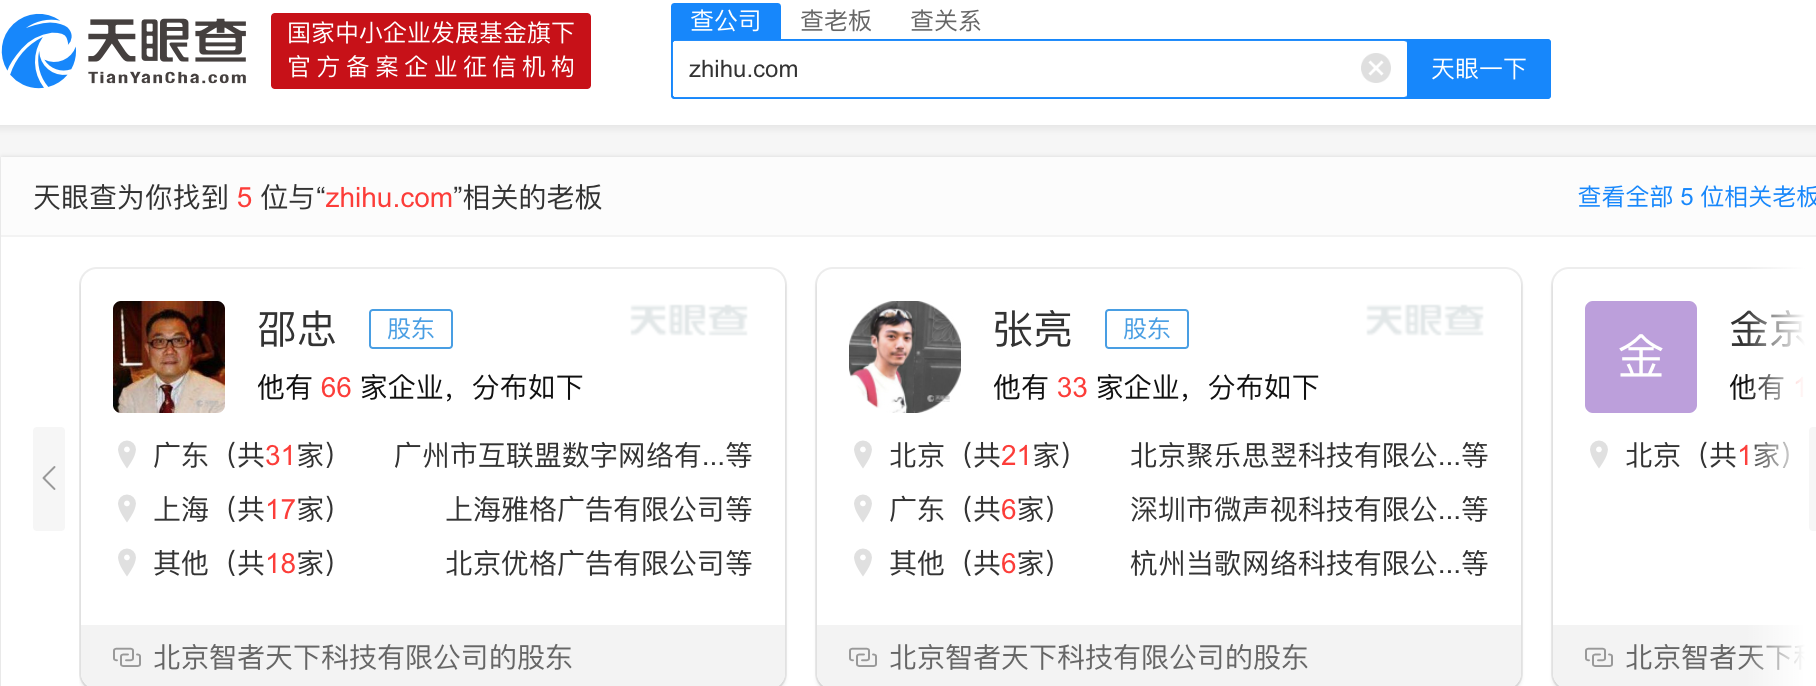This screenshot has height=686, width=1816.
Task: Click the link icon in the 金 card footer
Action: [x=1599, y=657]
